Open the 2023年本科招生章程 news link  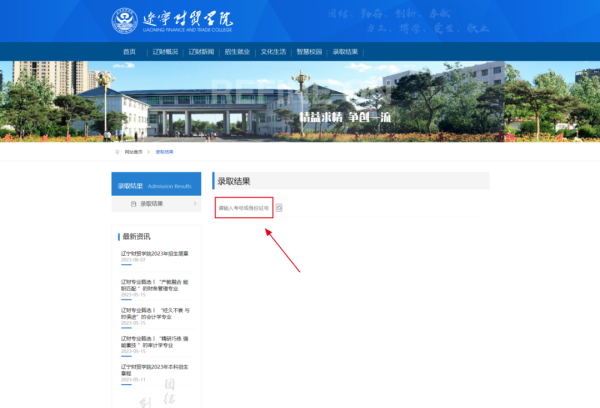click(x=154, y=371)
